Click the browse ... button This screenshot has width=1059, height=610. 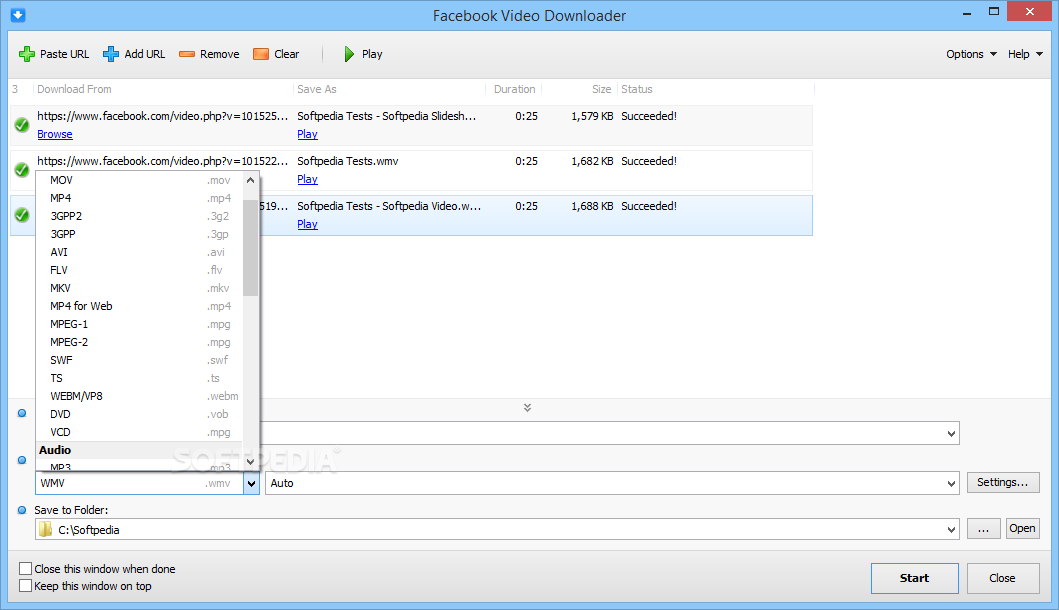pyautogui.click(x=983, y=528)
